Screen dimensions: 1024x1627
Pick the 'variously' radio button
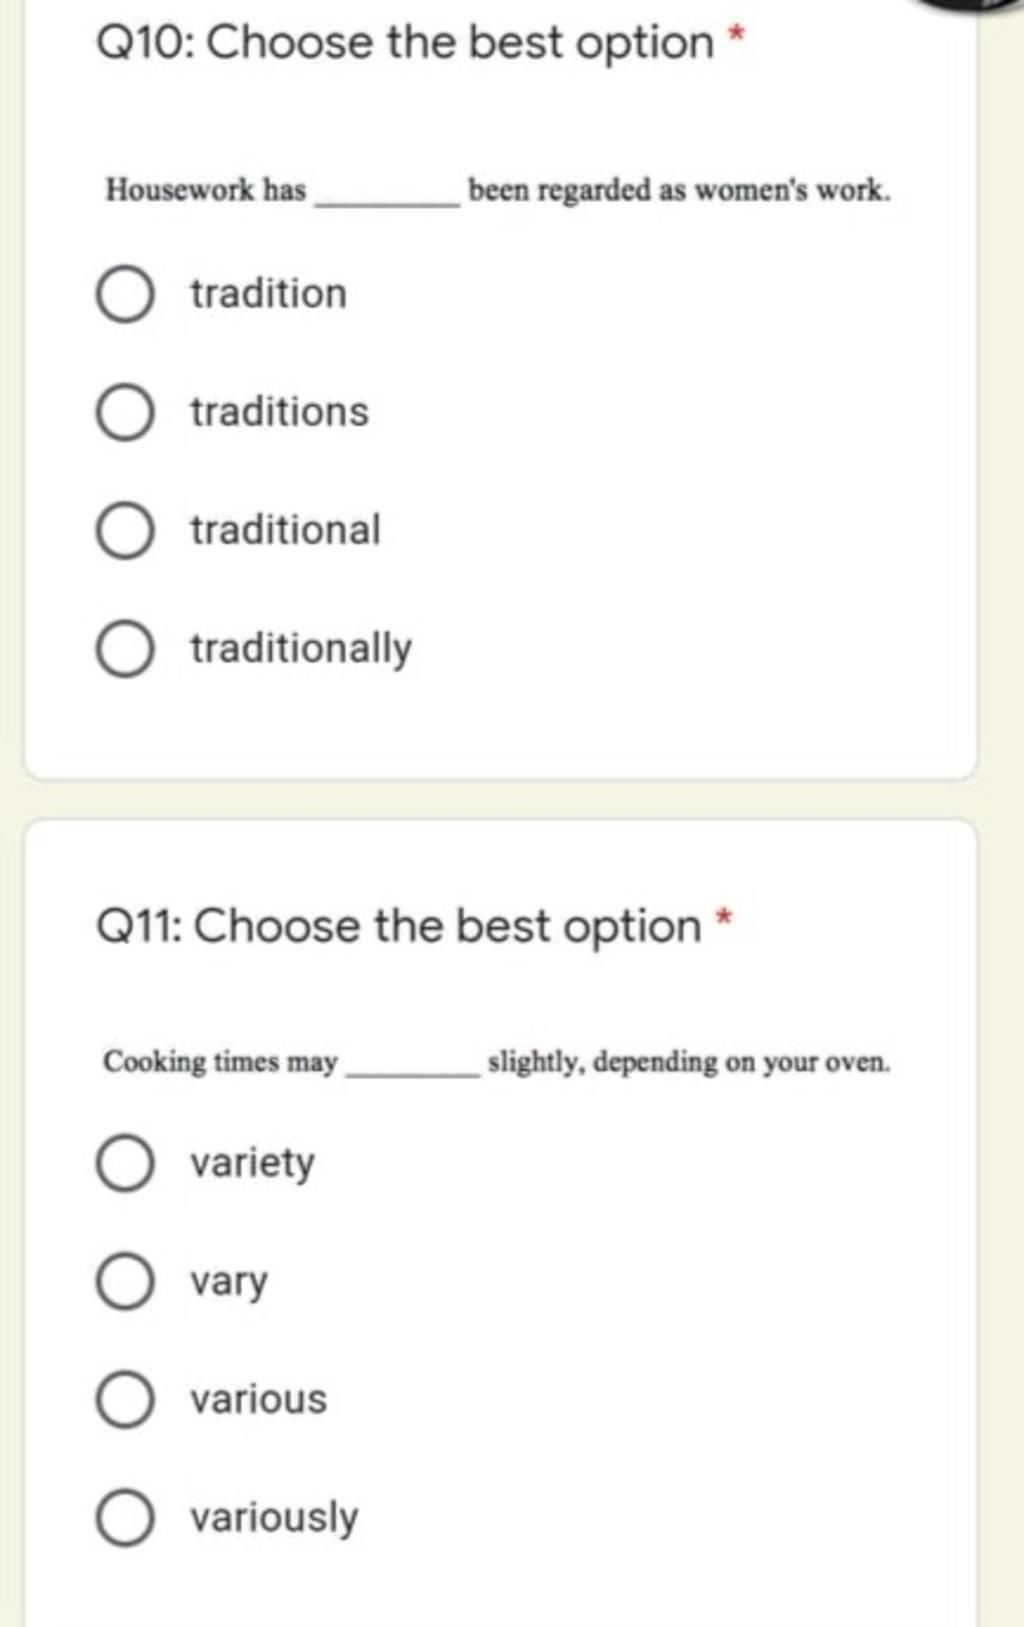click(125, 1517)
